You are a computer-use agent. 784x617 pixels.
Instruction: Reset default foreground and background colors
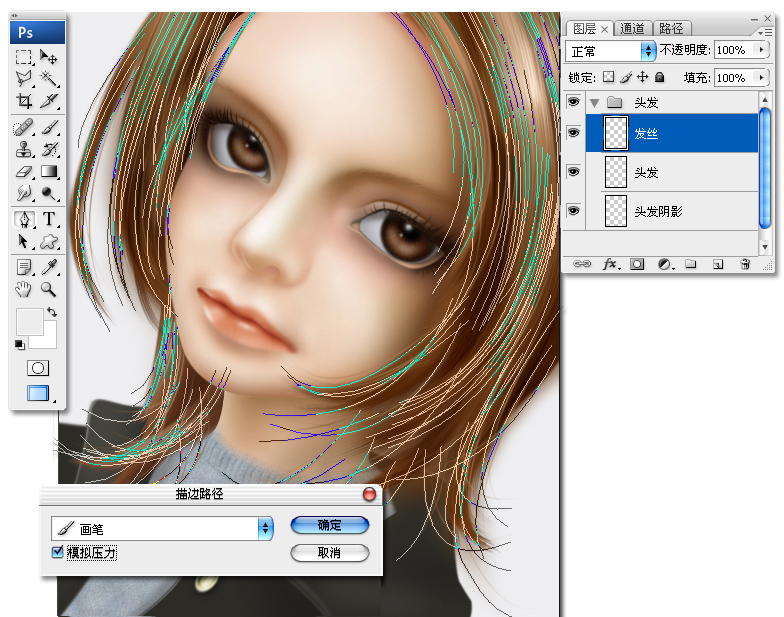click(x=20, y=344)
